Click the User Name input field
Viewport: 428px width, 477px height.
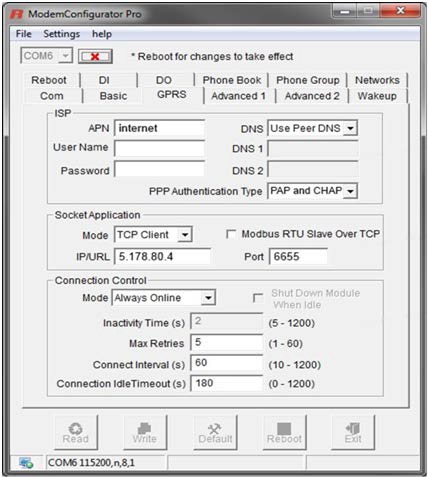tap(160, 148)
